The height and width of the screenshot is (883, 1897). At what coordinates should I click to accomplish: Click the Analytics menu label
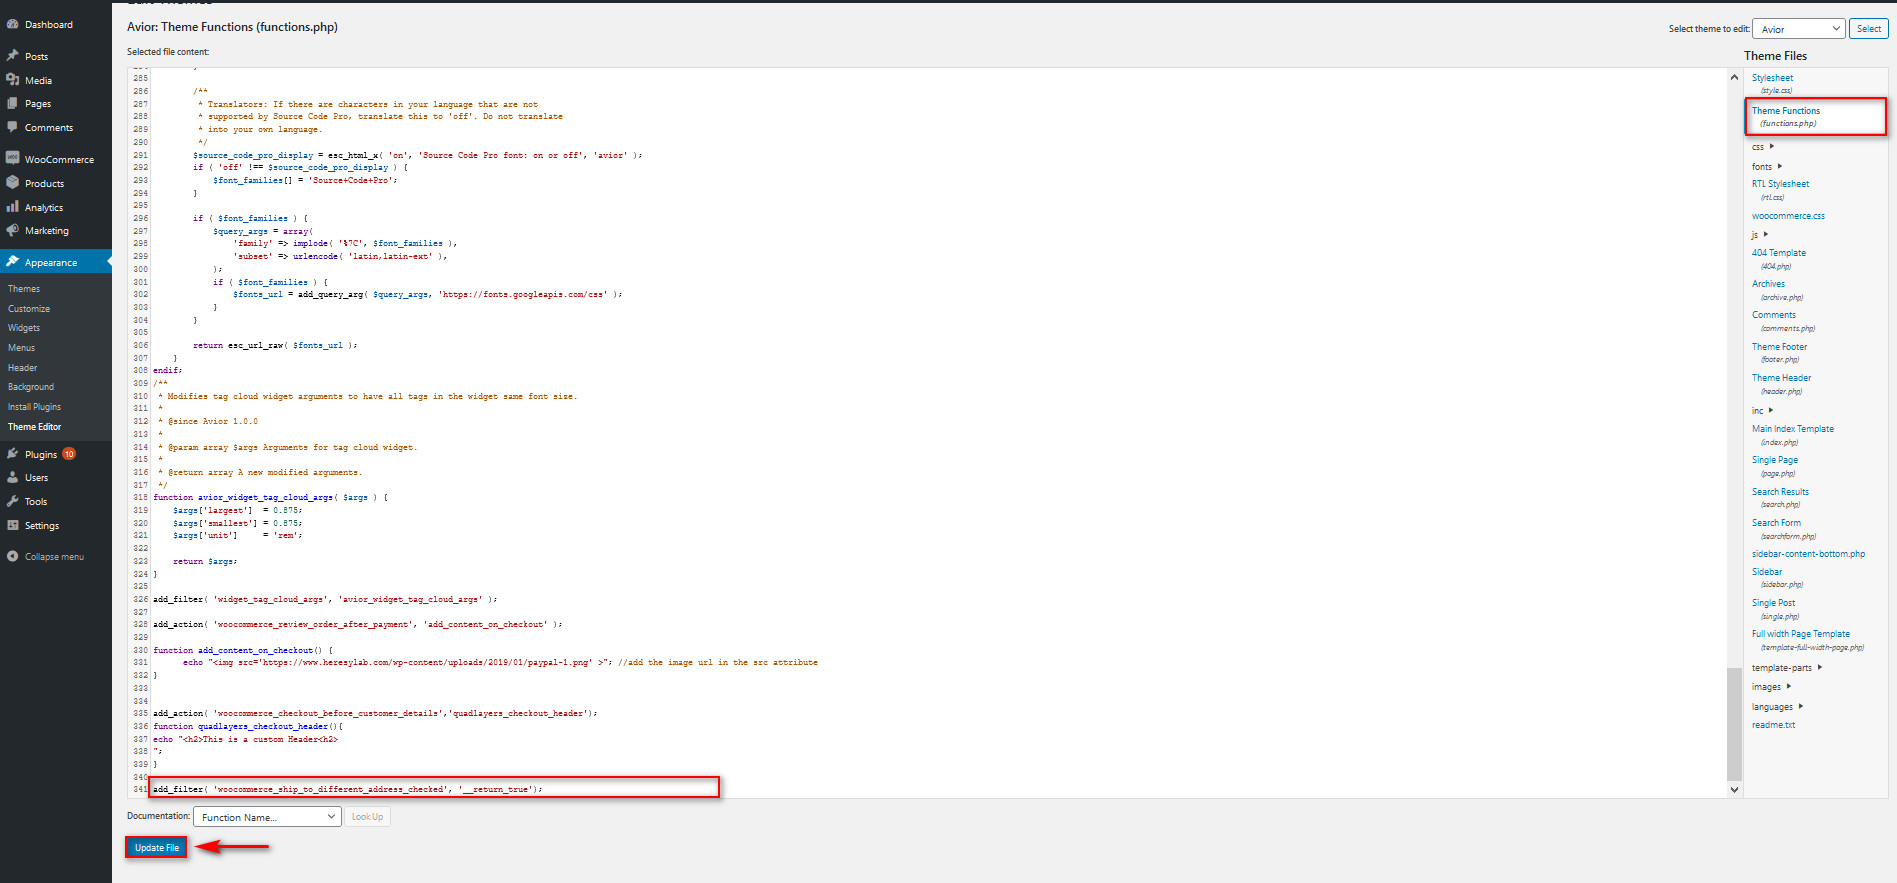(x=44, y=208)
